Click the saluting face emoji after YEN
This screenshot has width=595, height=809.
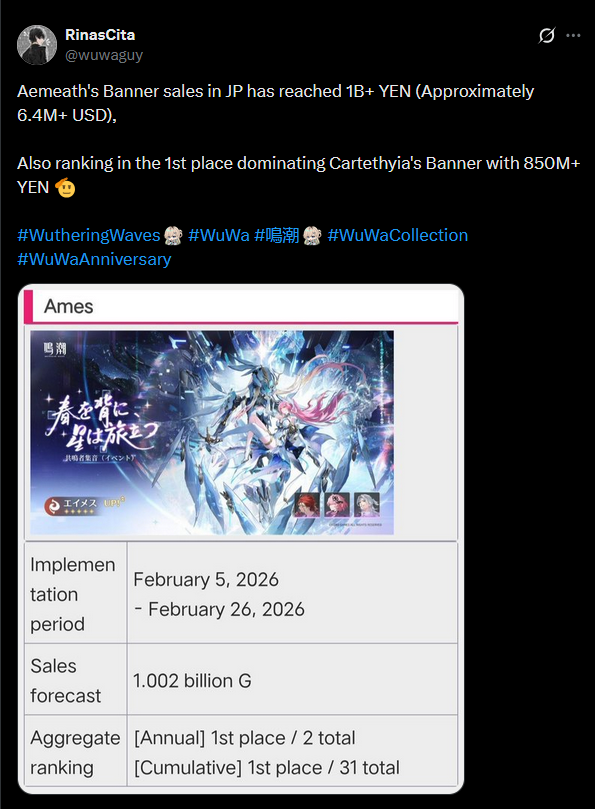(65, 187)
